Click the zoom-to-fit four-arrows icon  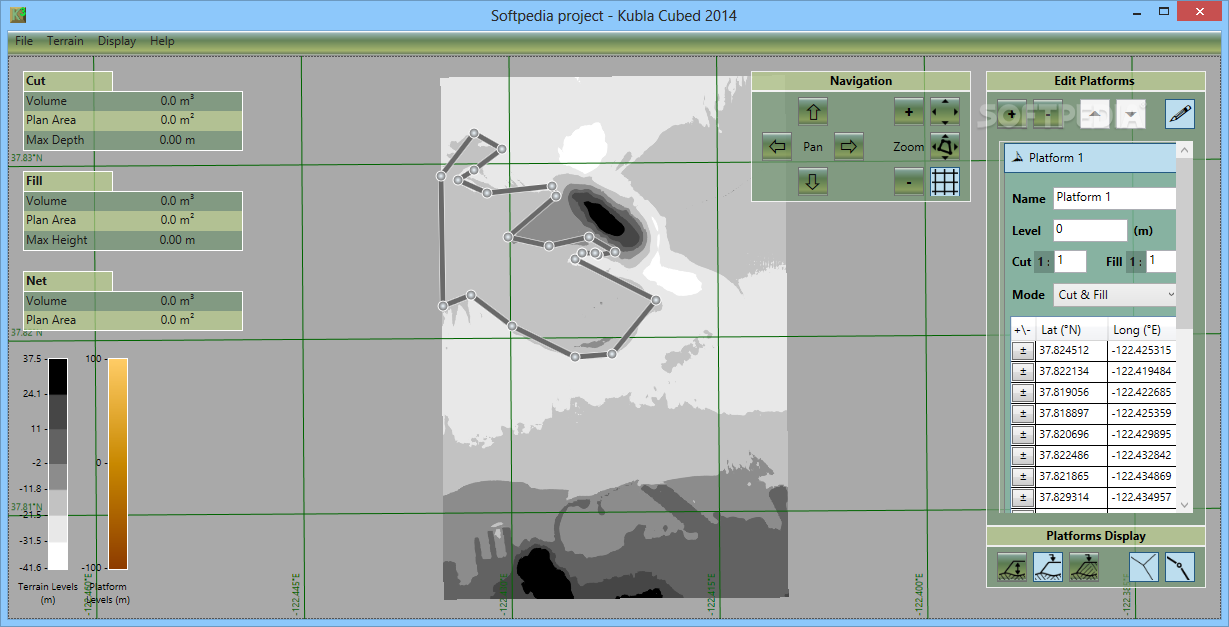945,112
